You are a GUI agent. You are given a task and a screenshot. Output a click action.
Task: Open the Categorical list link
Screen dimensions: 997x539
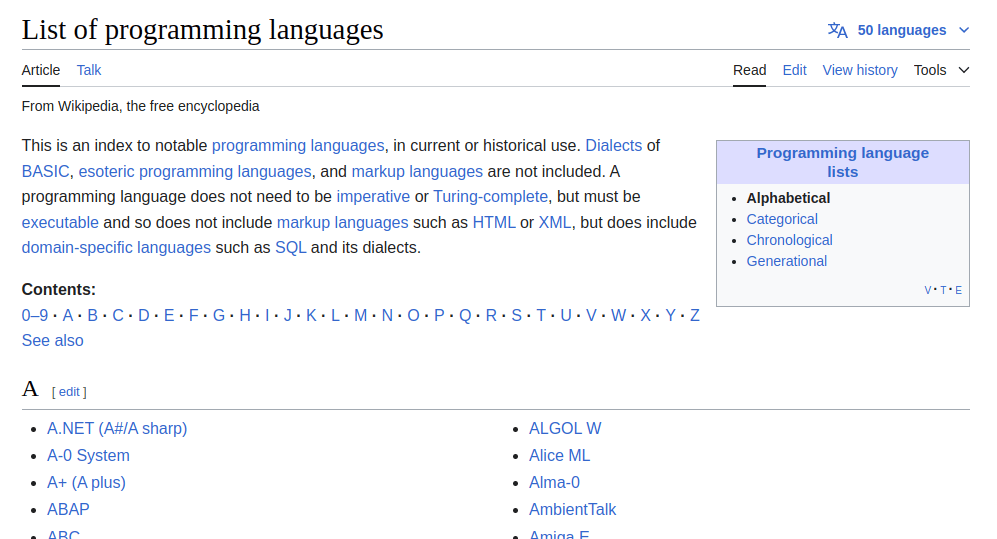(x=782, y=219)
